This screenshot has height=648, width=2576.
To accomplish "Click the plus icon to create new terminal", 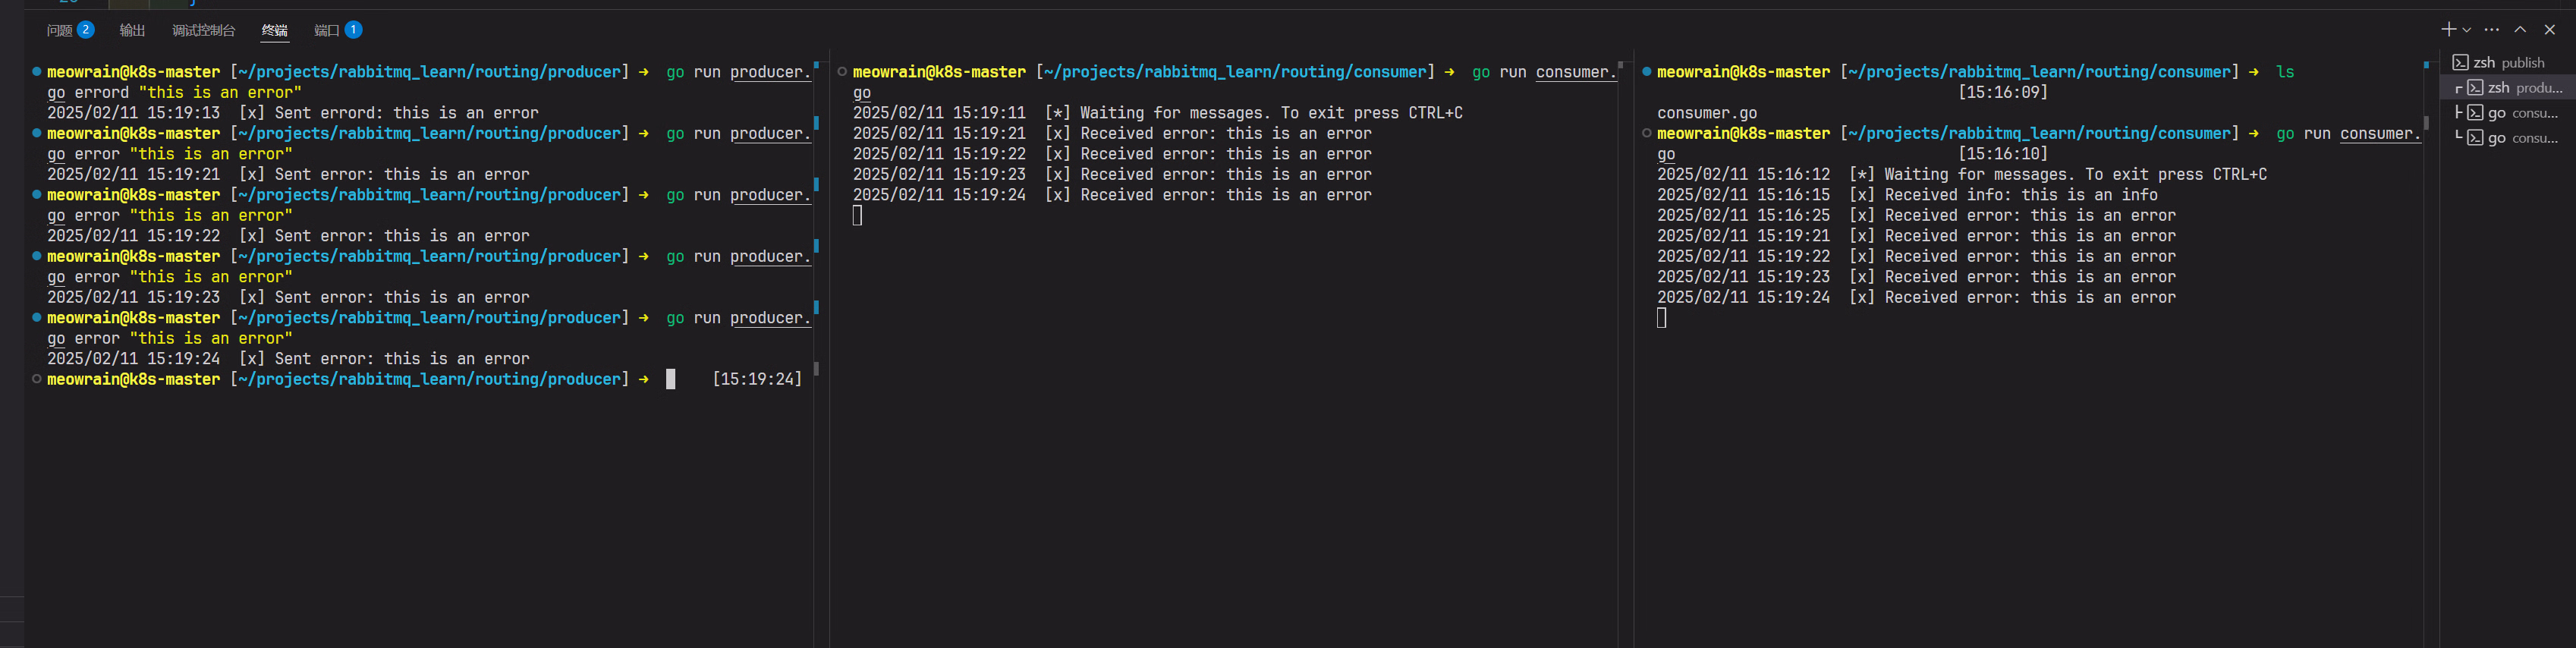I will (2447, 30).
